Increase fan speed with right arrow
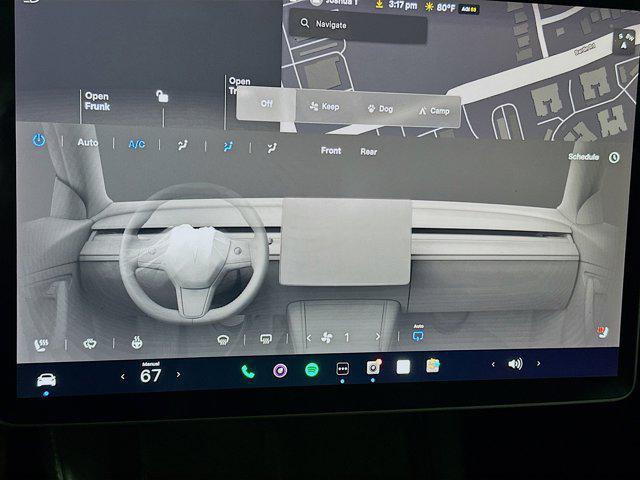 tap(378, 337)
